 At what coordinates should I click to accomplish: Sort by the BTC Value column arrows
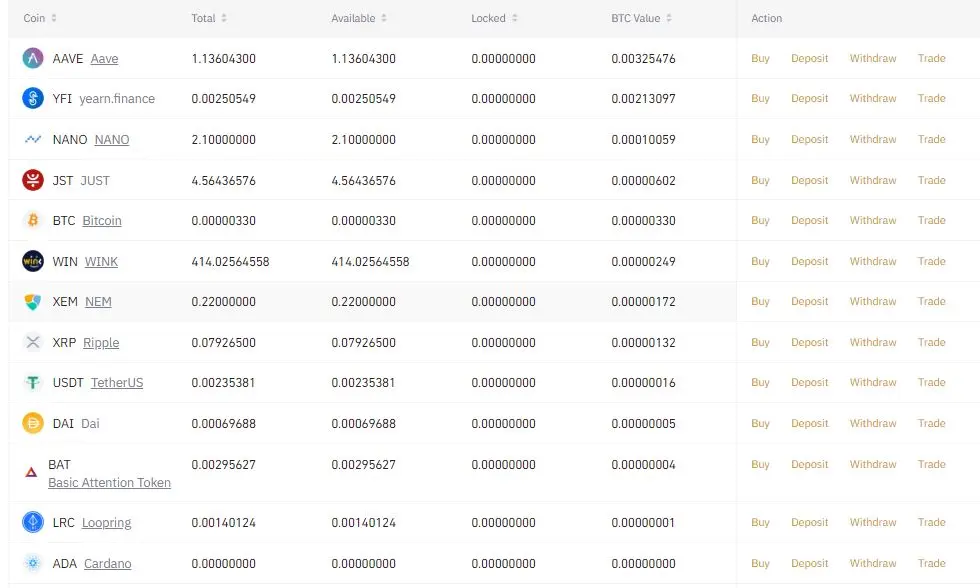(669, 18)
